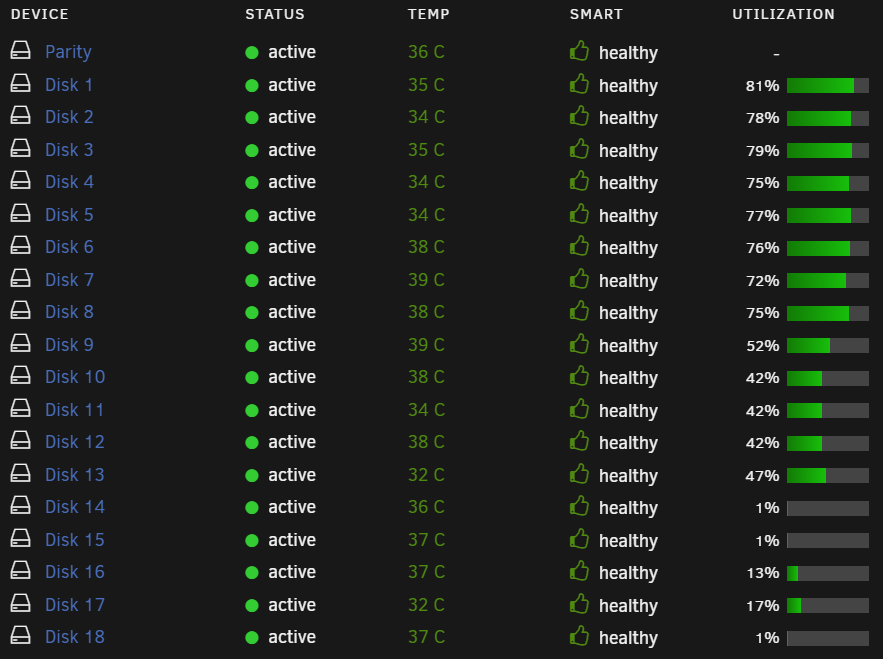Open the Disk 16 device link
This screenshot has height=659, width=883.
[75, 572]
